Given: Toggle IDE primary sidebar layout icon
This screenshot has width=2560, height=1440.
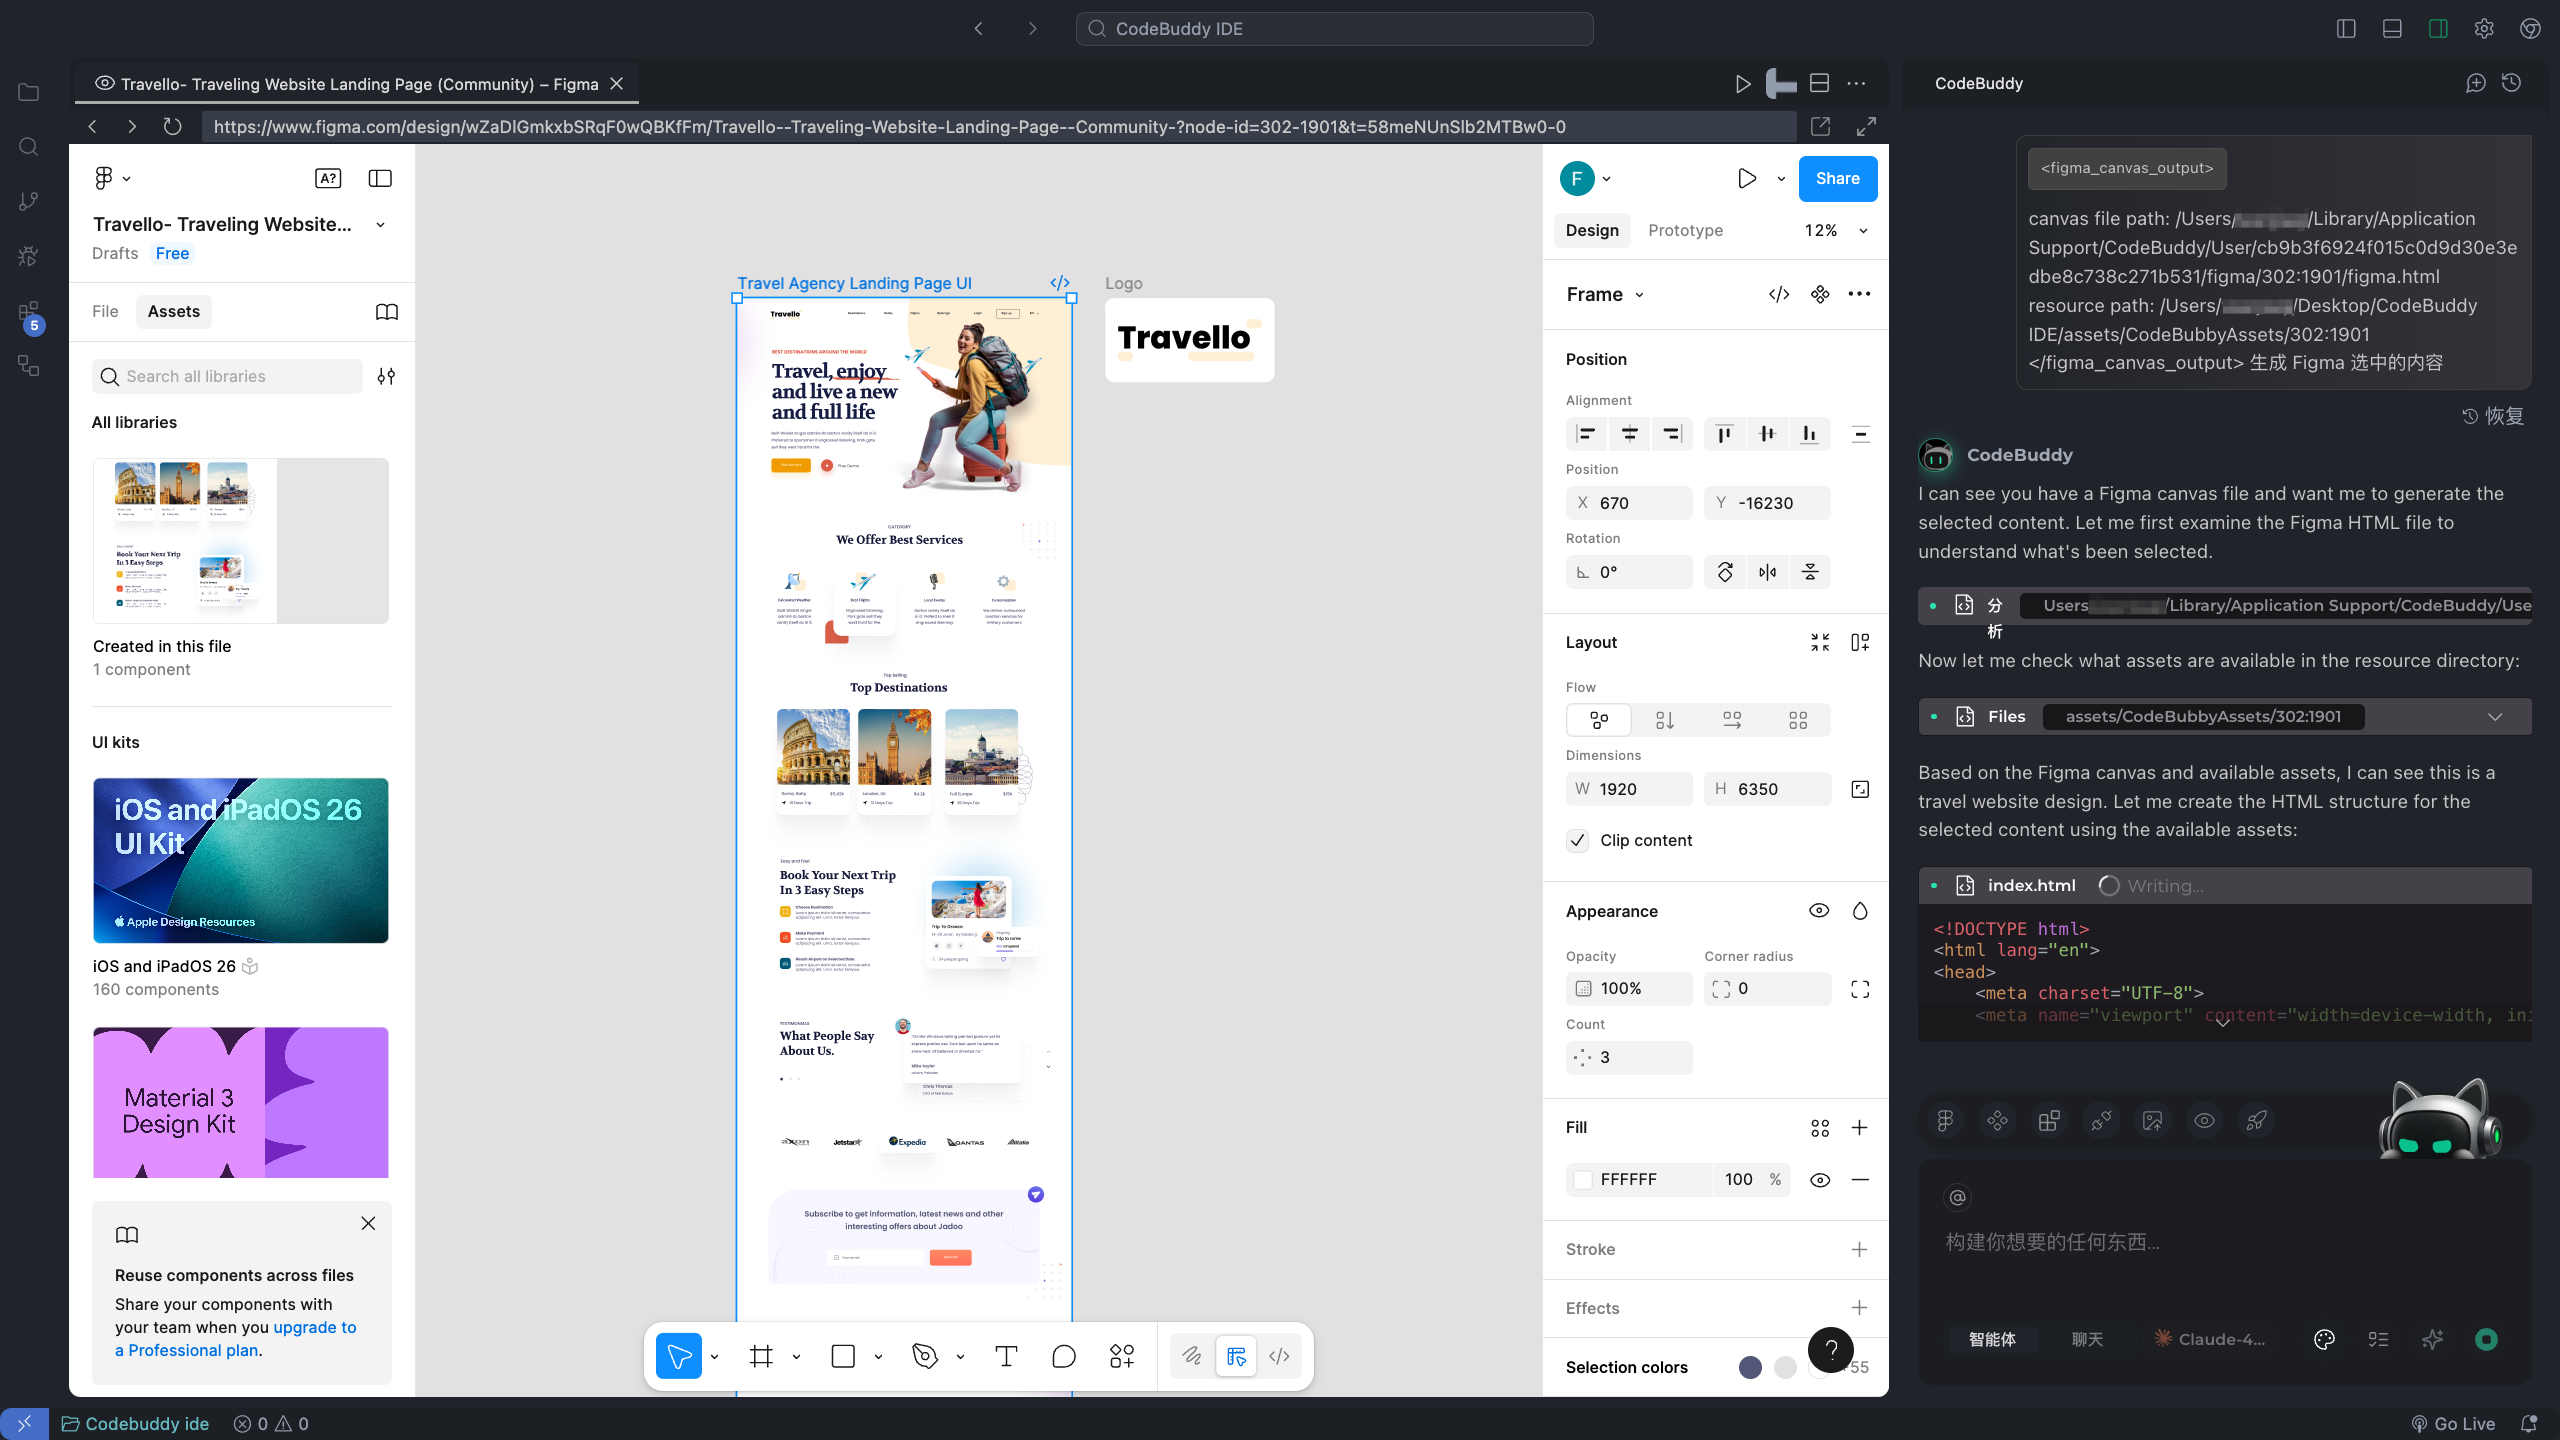Looking at the screenshot, I should (x=2346, y=29).
